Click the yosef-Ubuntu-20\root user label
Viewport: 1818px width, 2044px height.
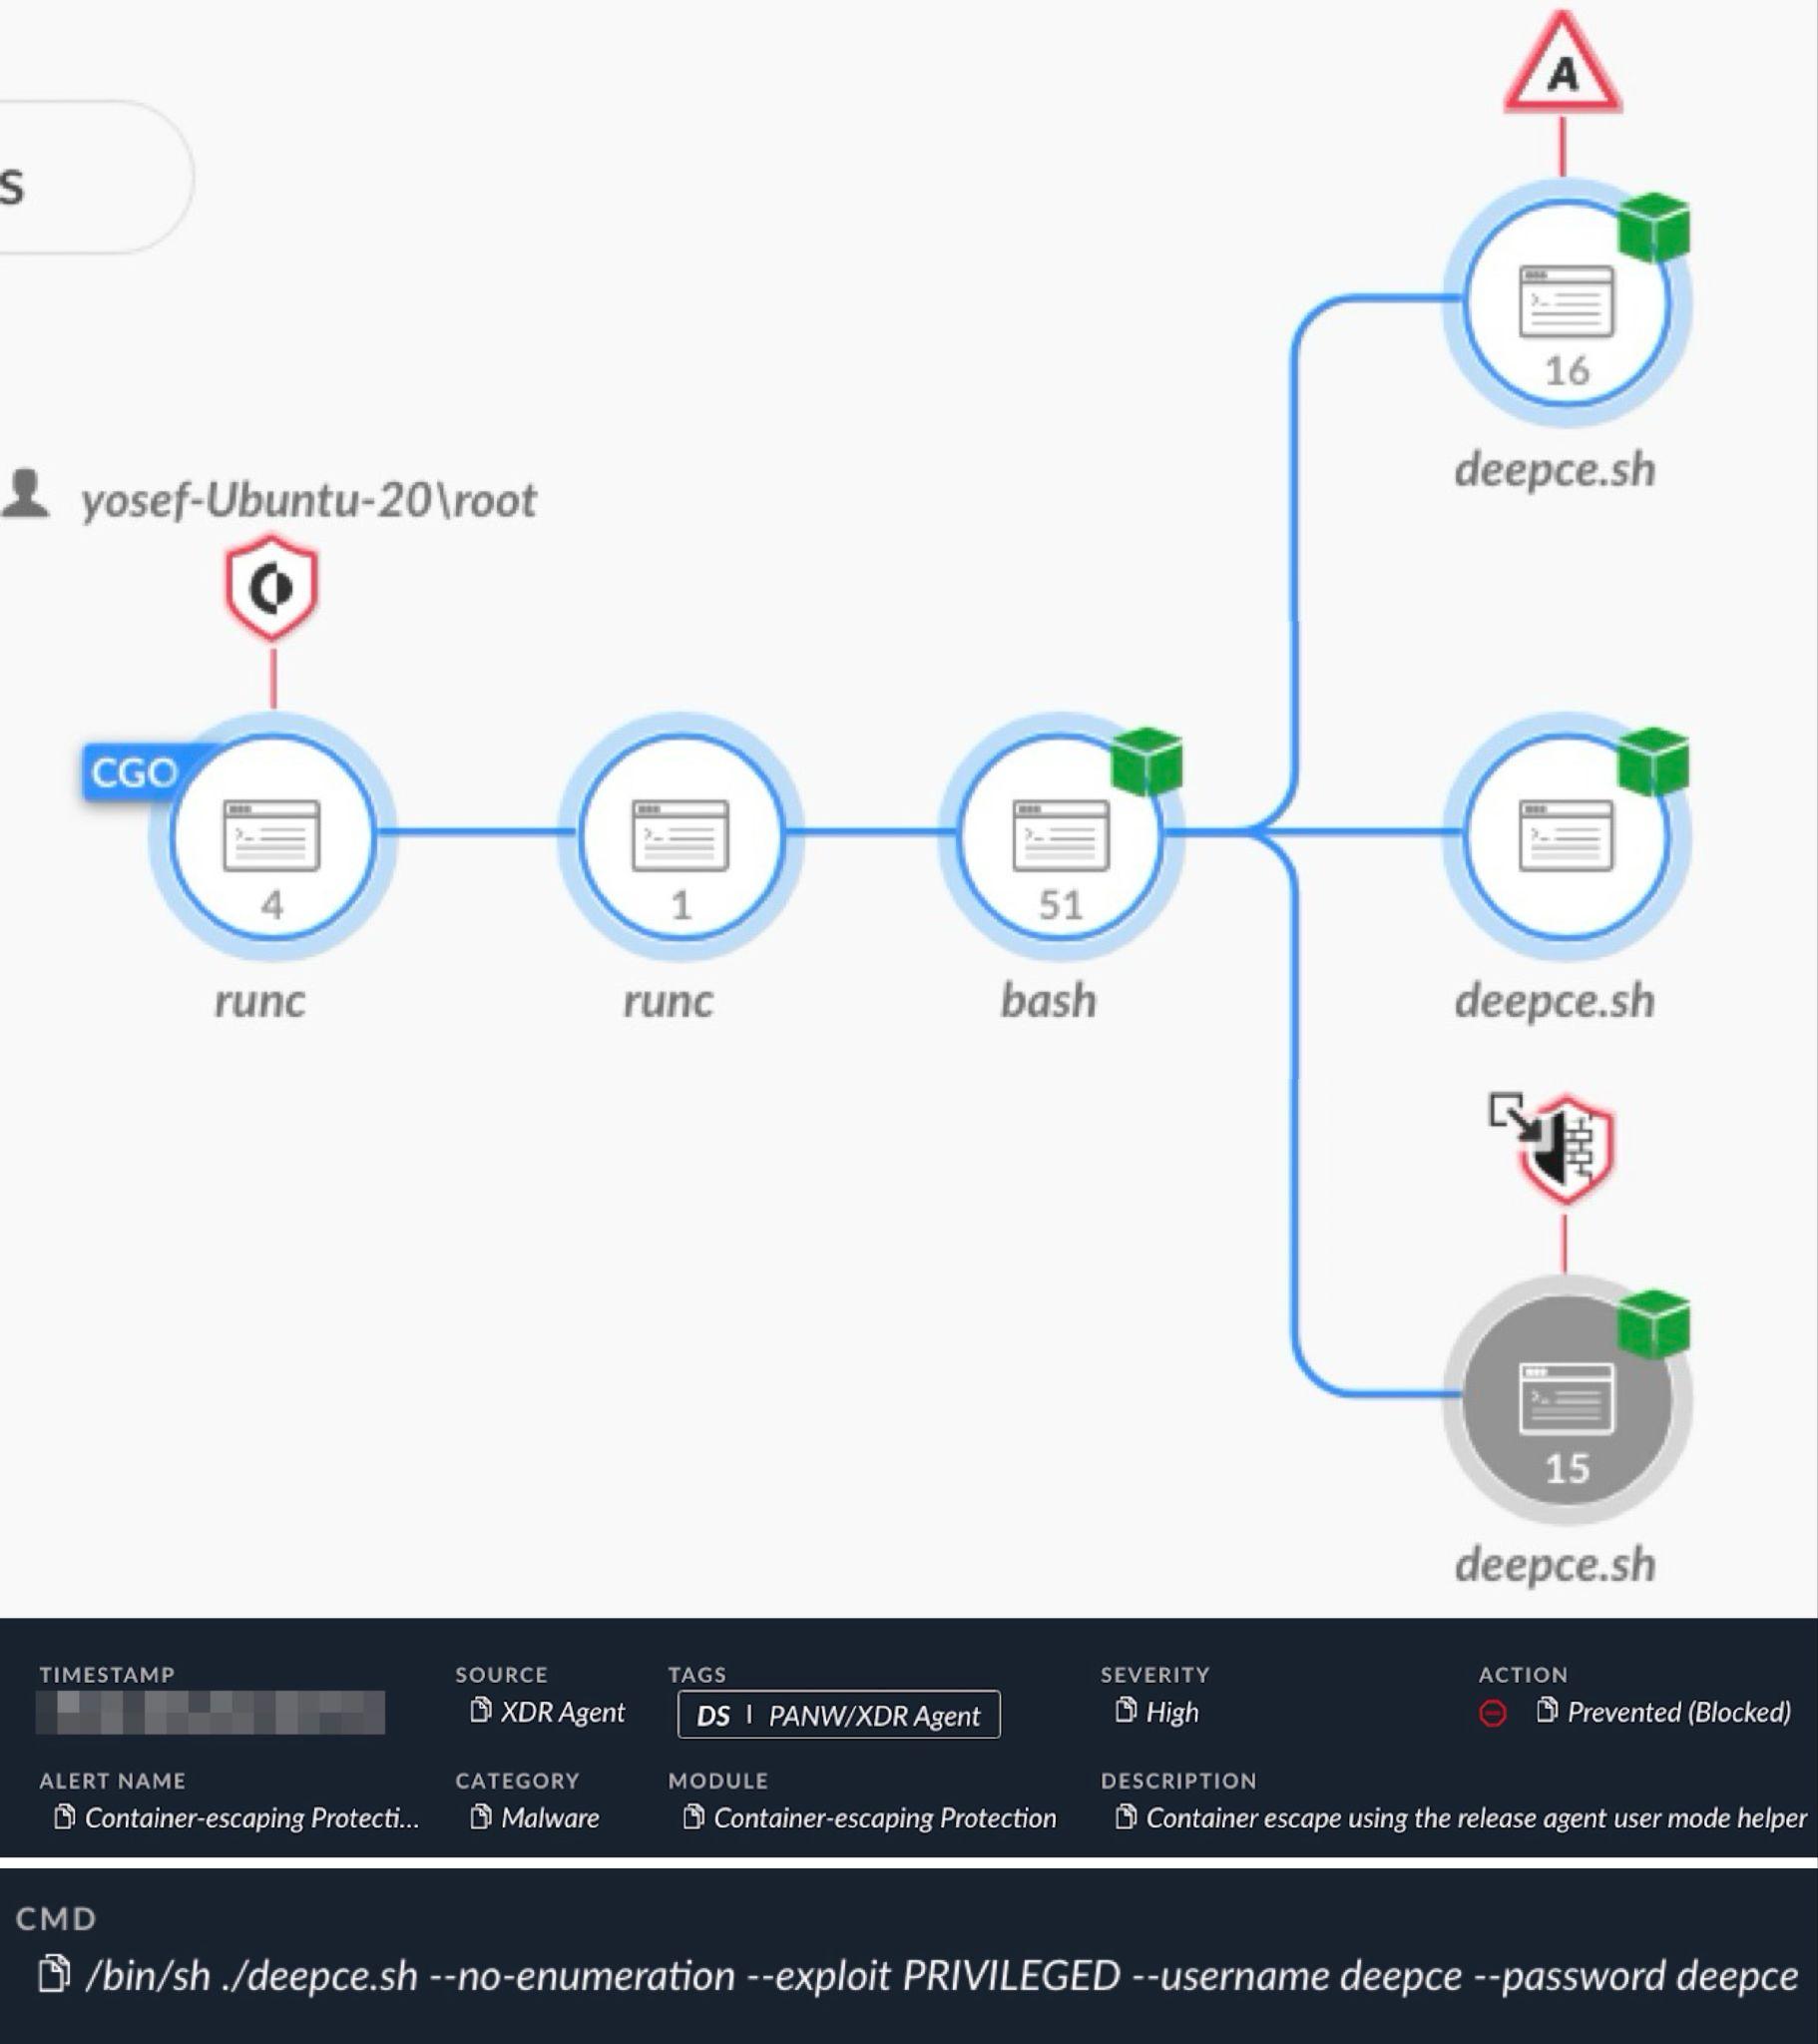[308, 499]
